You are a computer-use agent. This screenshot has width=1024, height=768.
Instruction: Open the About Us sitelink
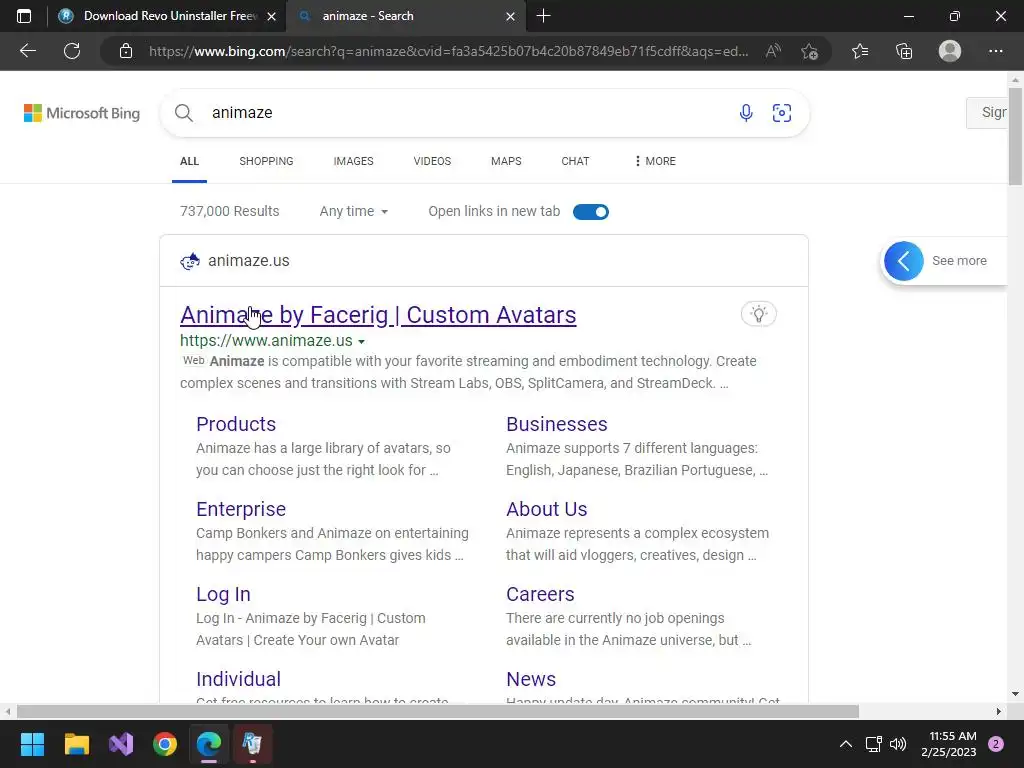point(547,509)
